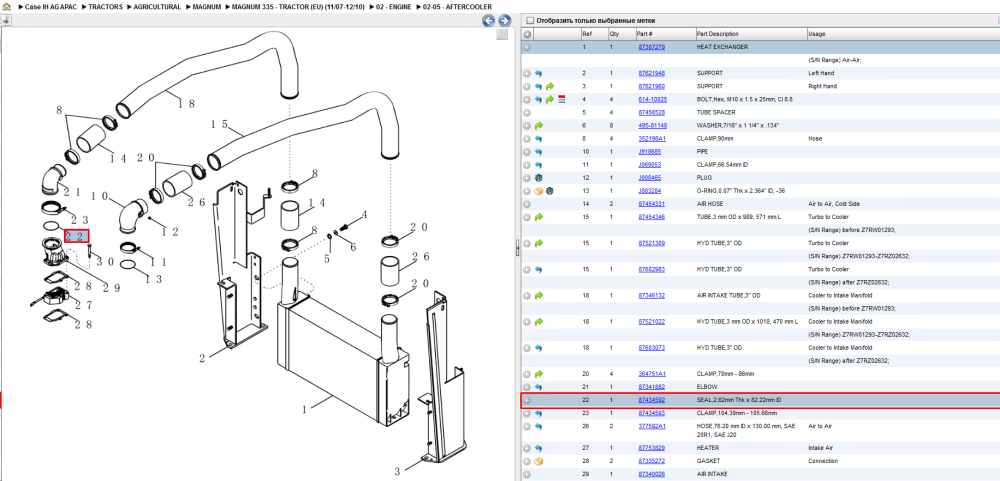Click the green arrow icon in CLAMP,78mm row
Screen dimensions: 1000x481
538,374
